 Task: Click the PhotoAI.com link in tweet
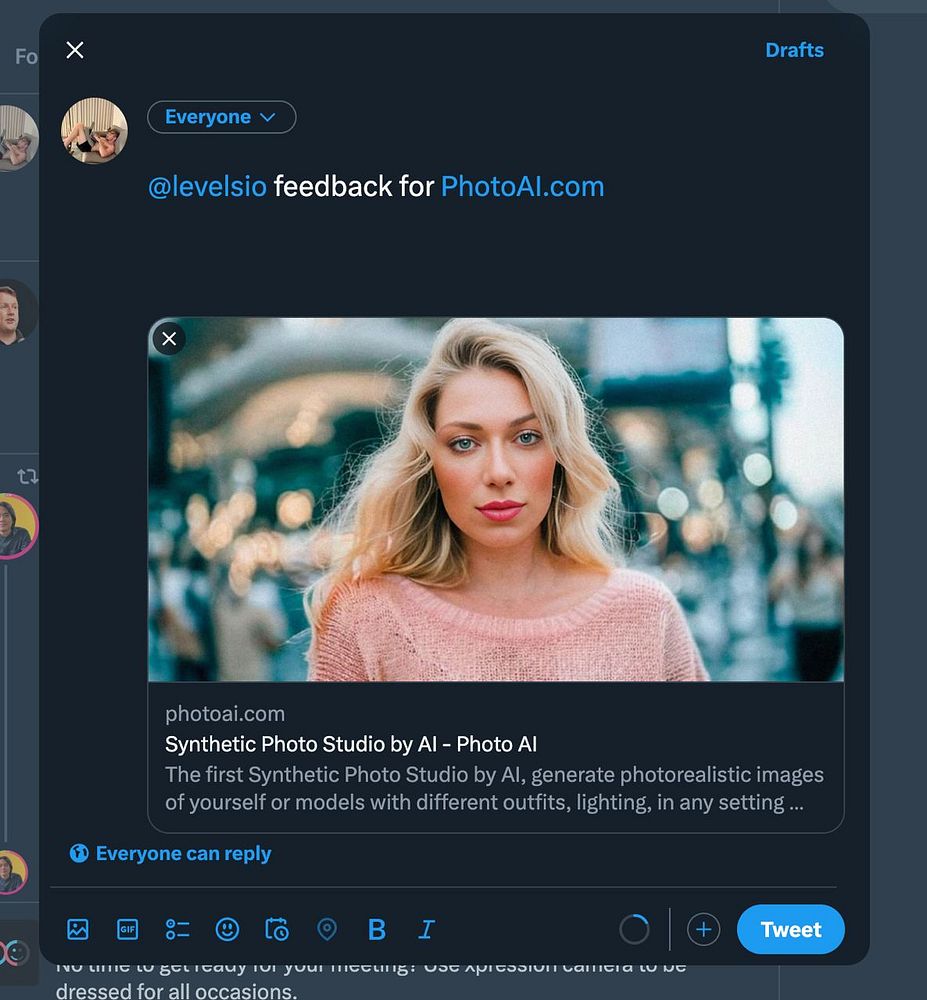coord(522,186)
